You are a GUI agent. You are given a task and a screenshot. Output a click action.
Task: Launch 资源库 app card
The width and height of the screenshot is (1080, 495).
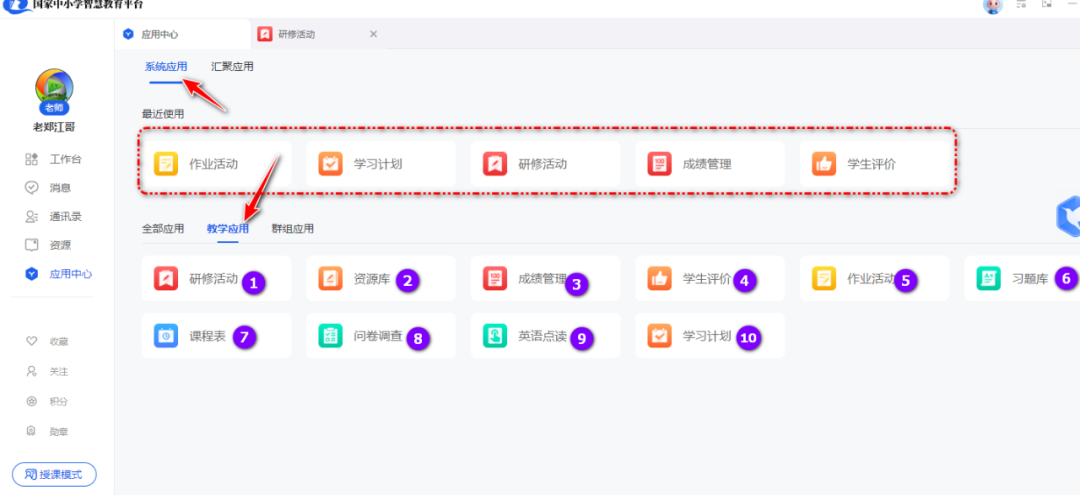381,279
